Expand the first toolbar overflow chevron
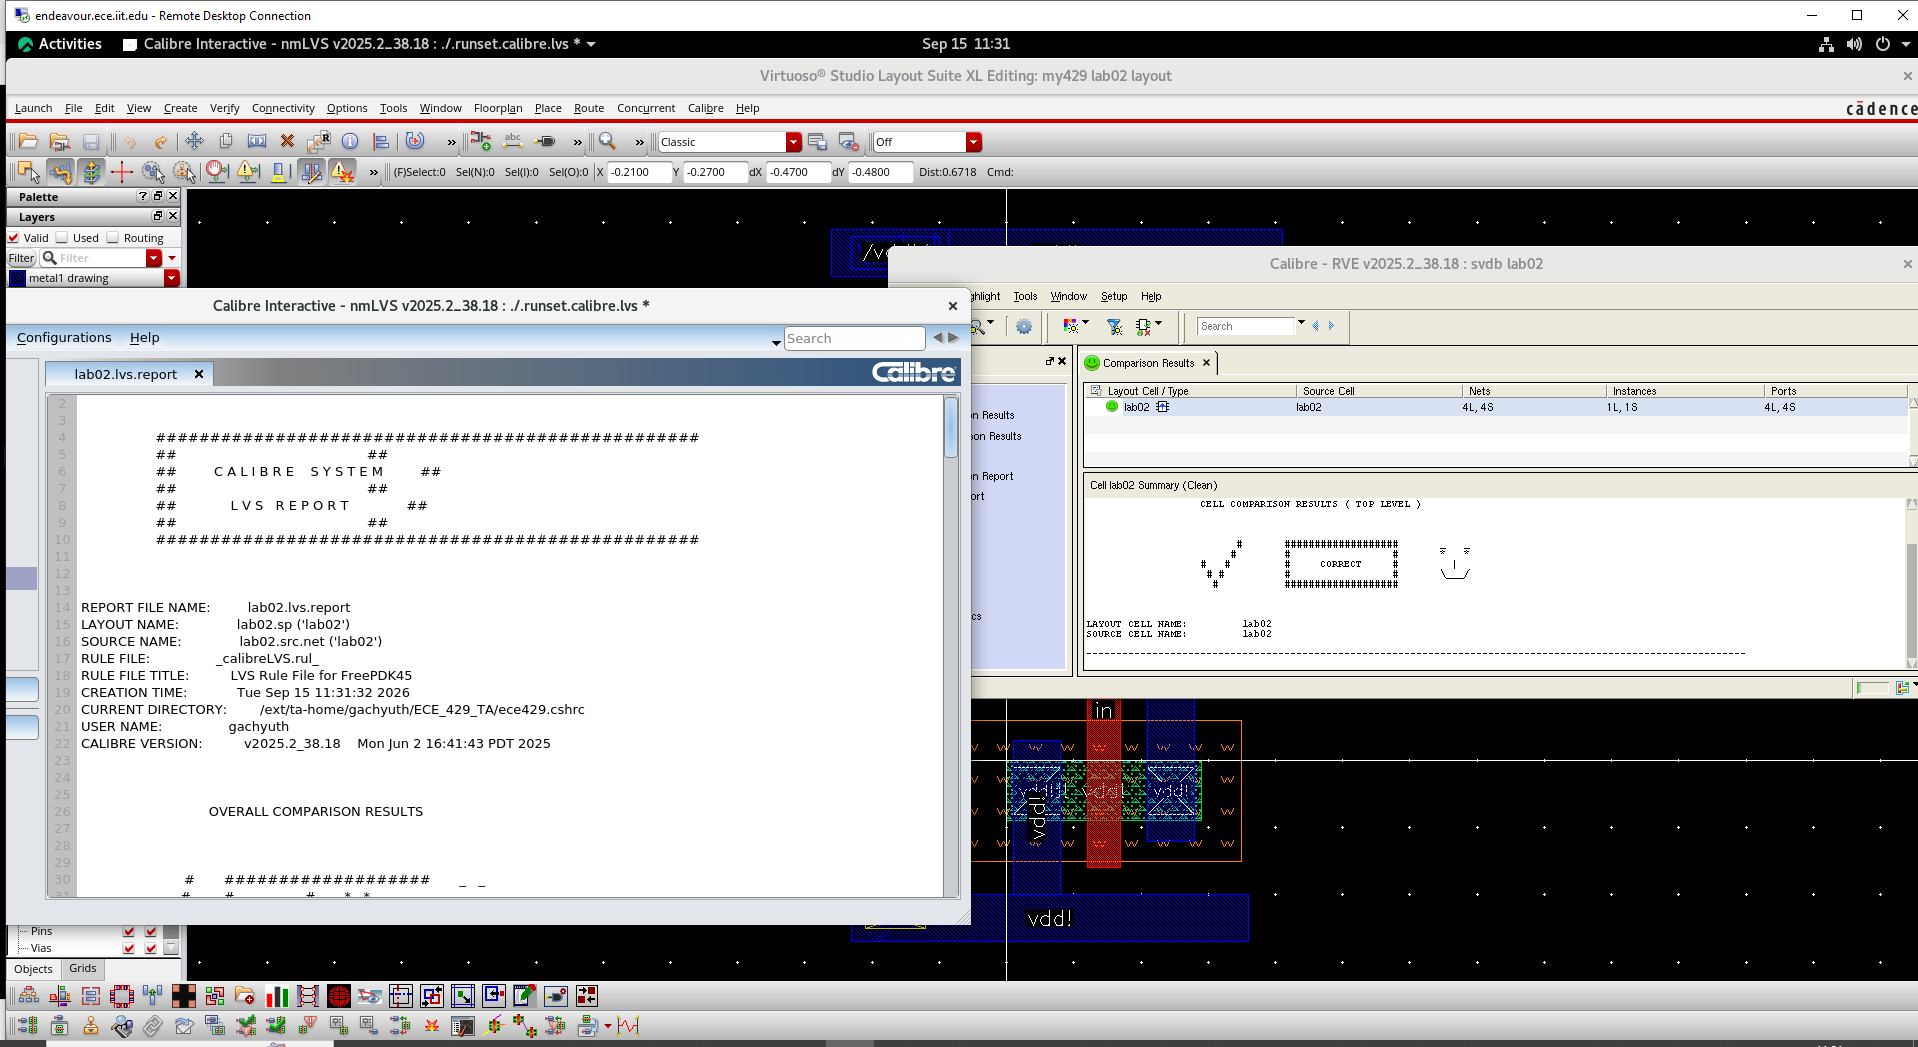 452,142
